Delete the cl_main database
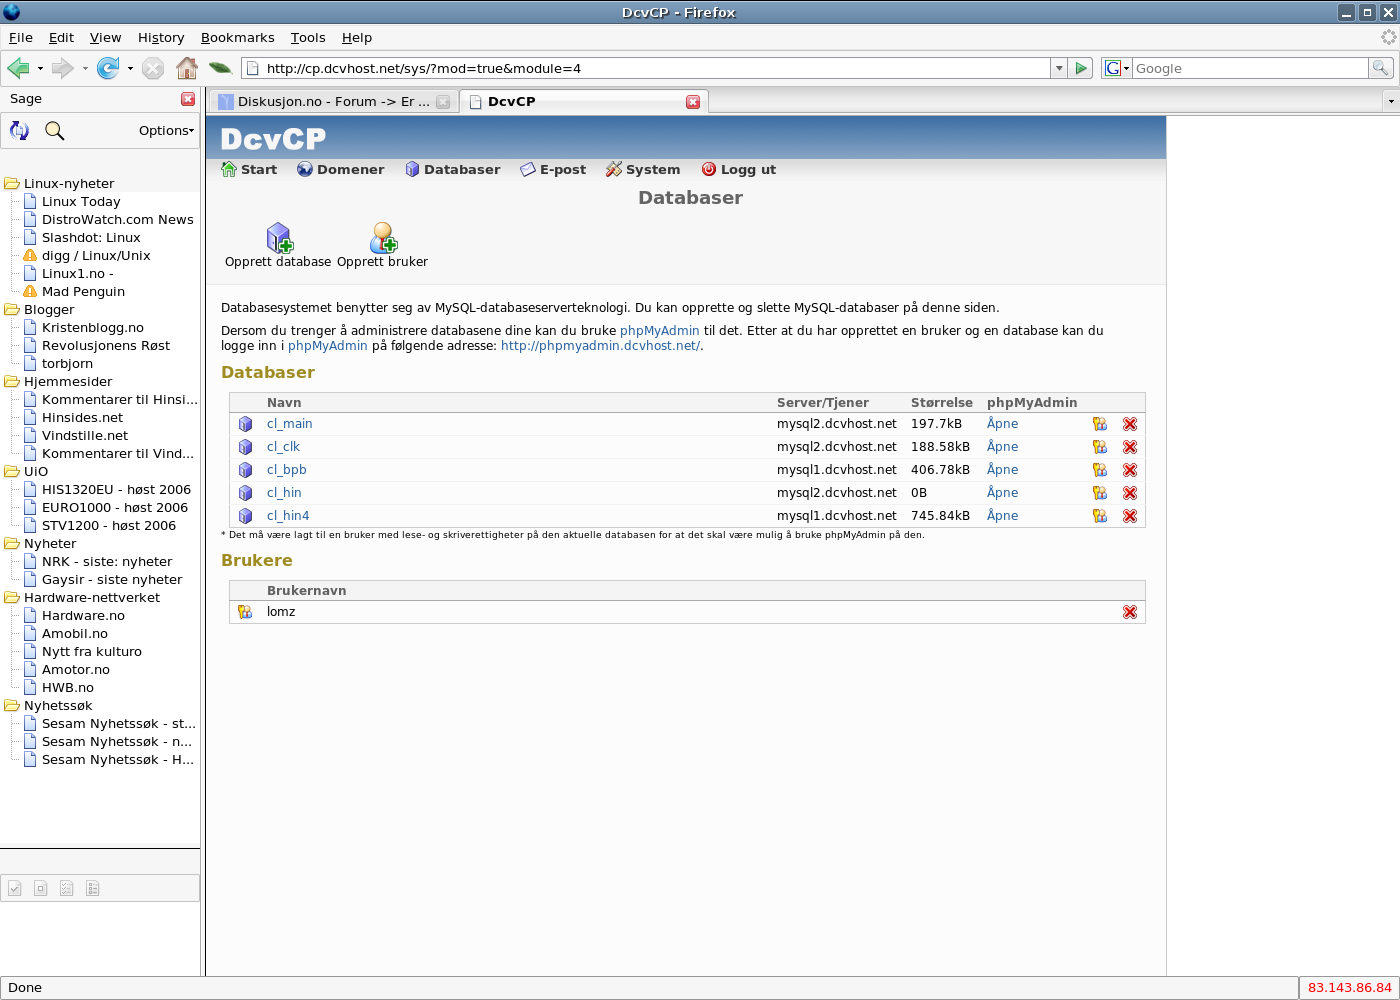This screenshot has height=1000, width=1400. coord(1130,424)
